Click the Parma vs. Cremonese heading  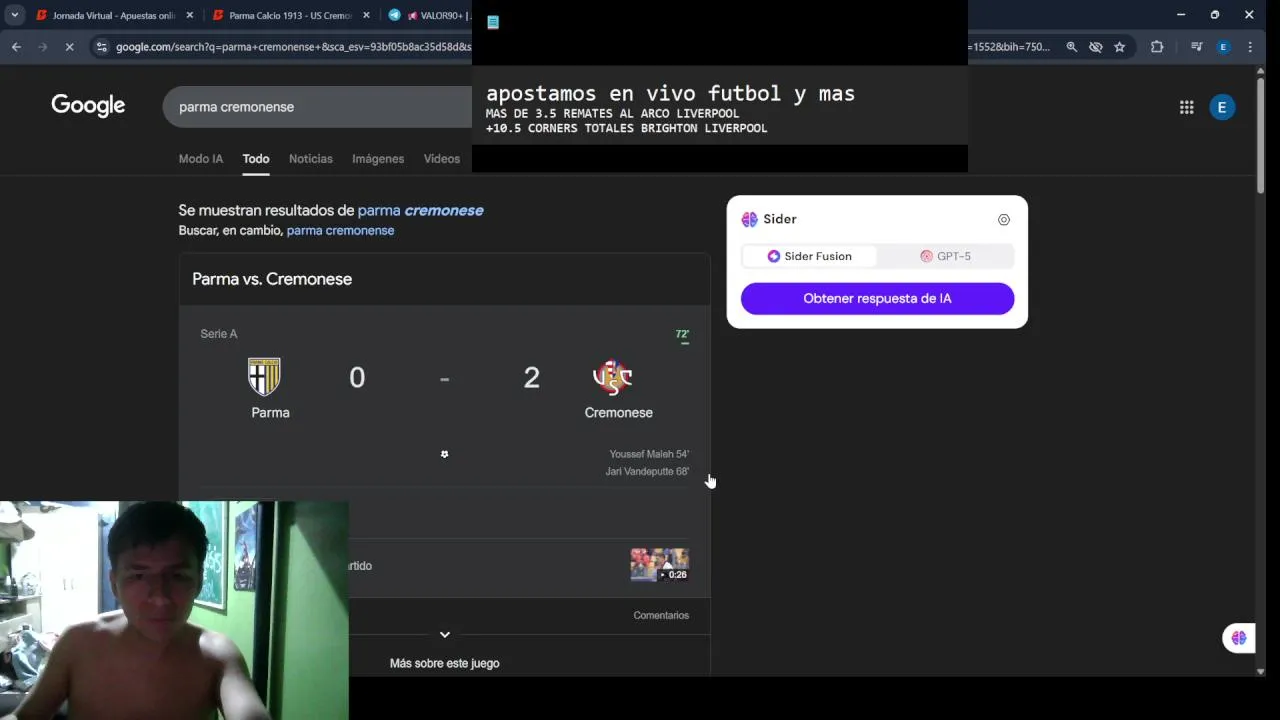click(272, 279)
